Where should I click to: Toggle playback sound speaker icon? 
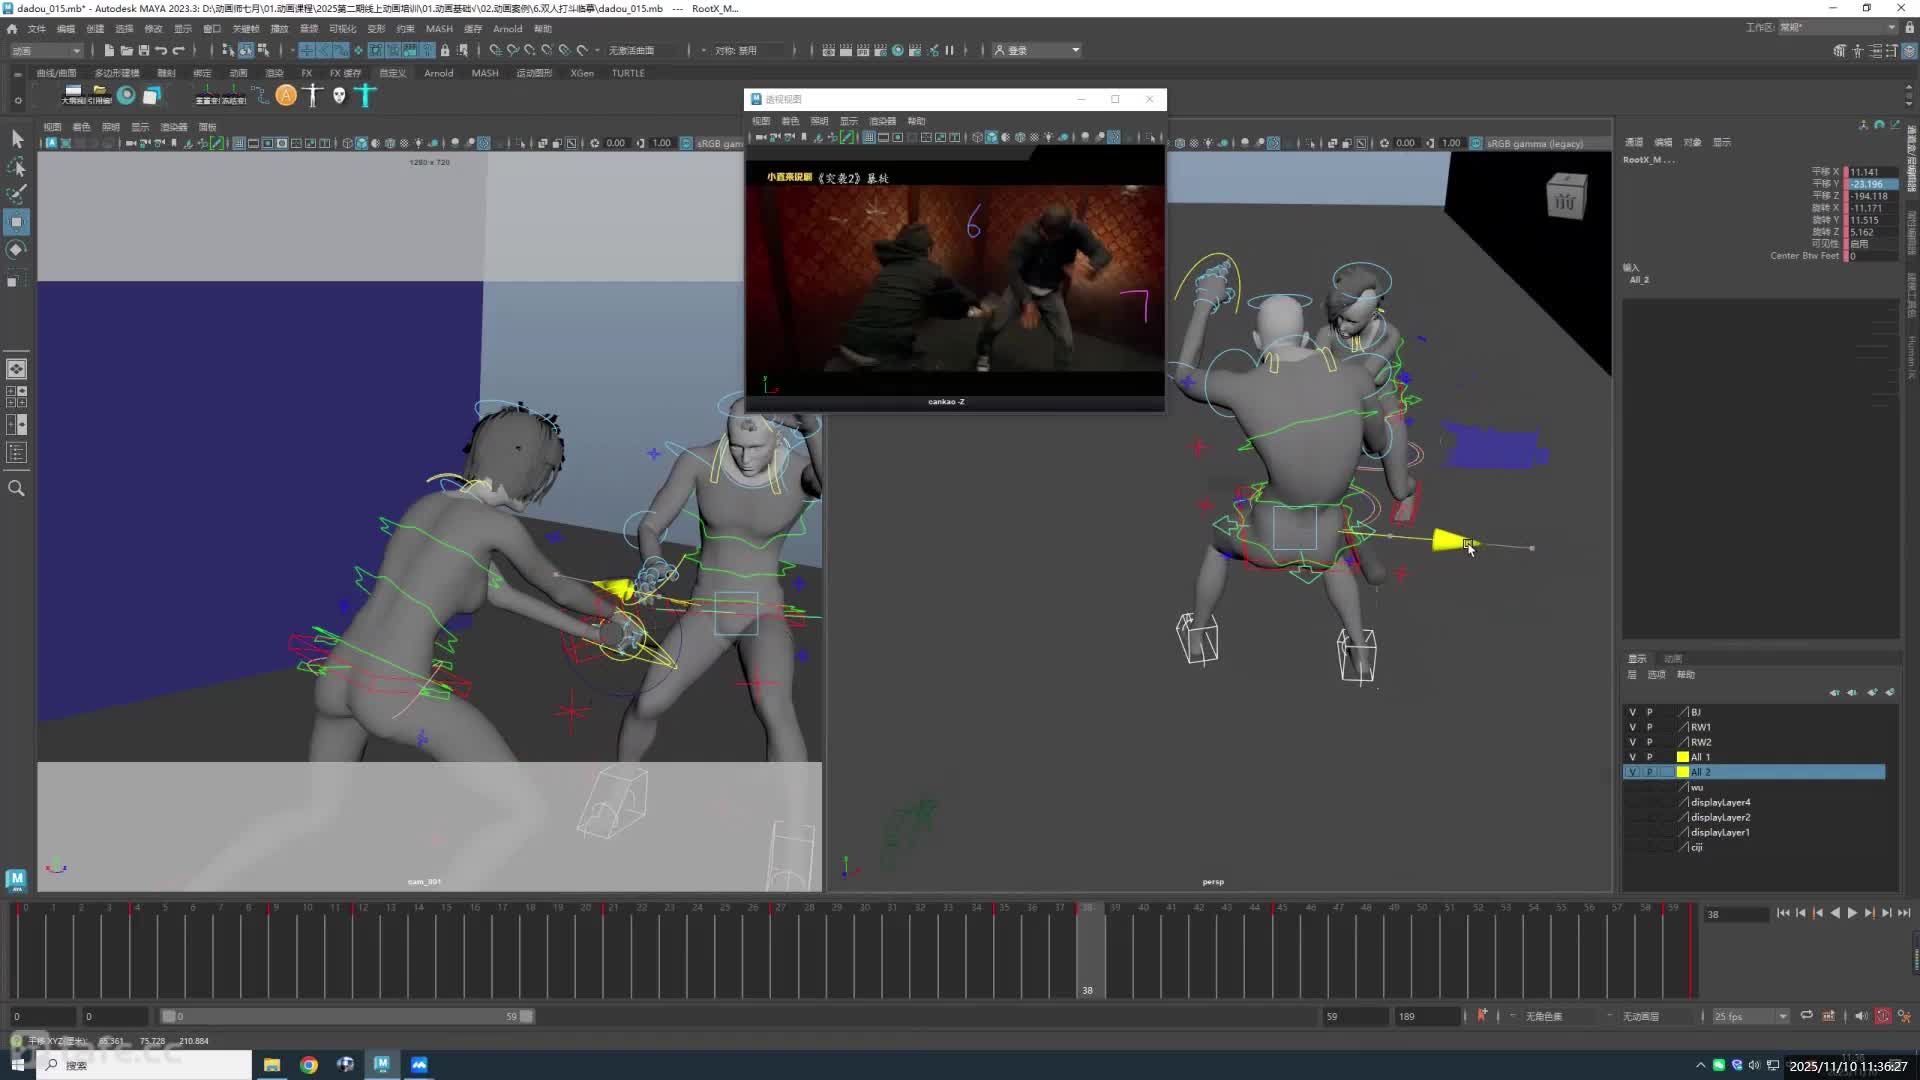click(x=1860, y=1016)
